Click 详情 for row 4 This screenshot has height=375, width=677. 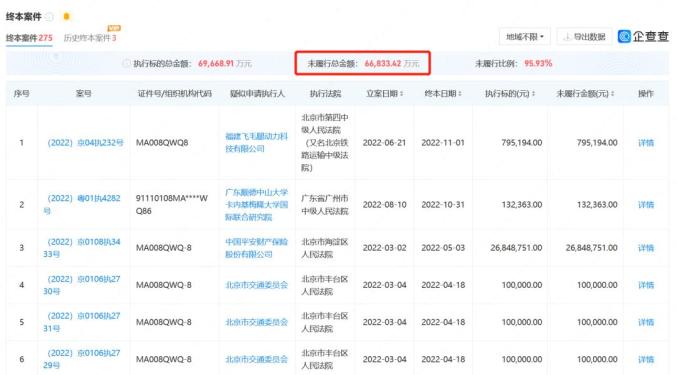coord(646,285)
